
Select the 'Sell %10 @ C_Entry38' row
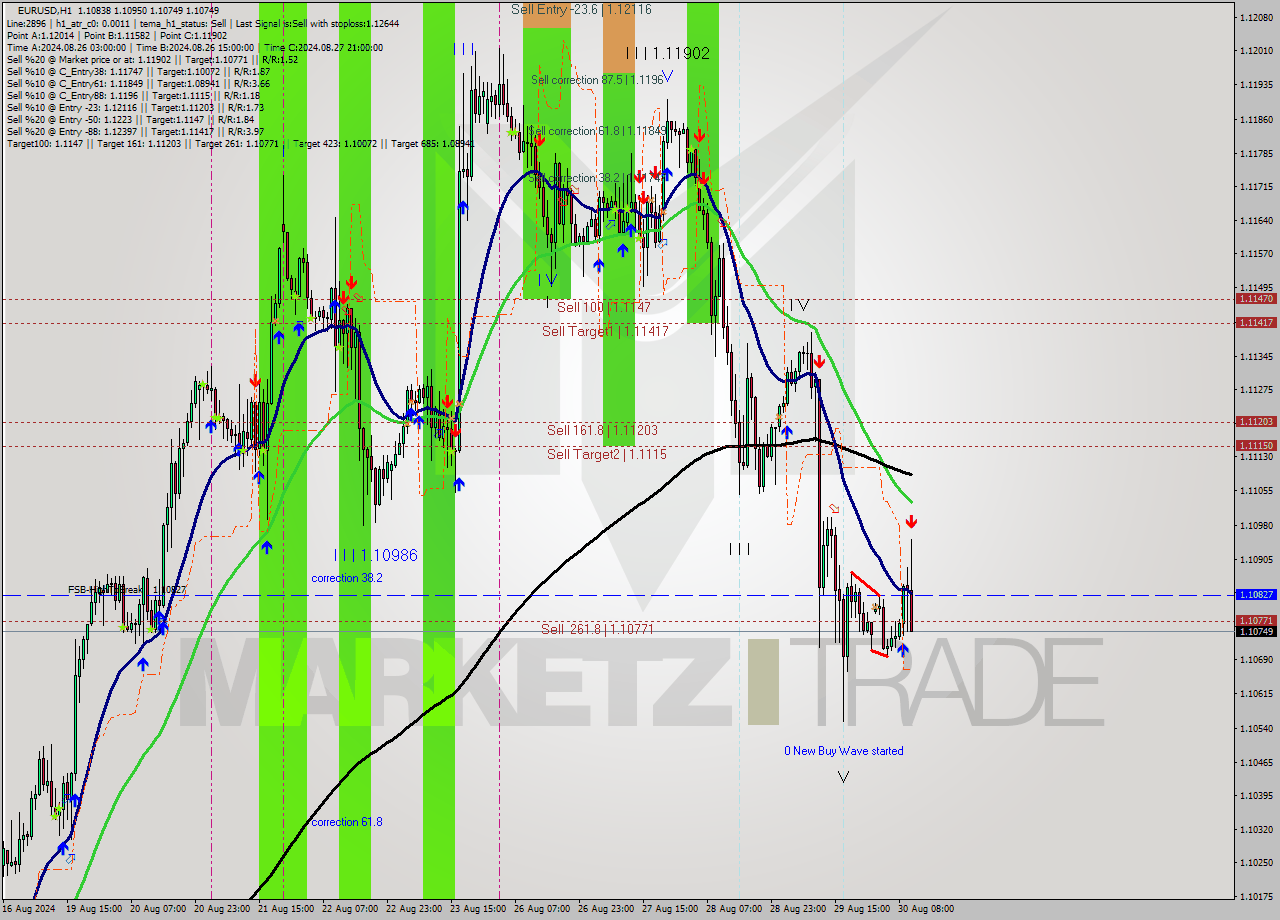click(x=138, y=71)
